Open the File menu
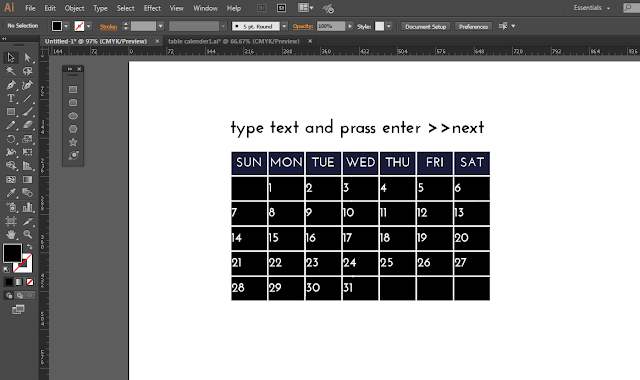The width and height of the screenshot is (640, 380). tap(30, 8)
